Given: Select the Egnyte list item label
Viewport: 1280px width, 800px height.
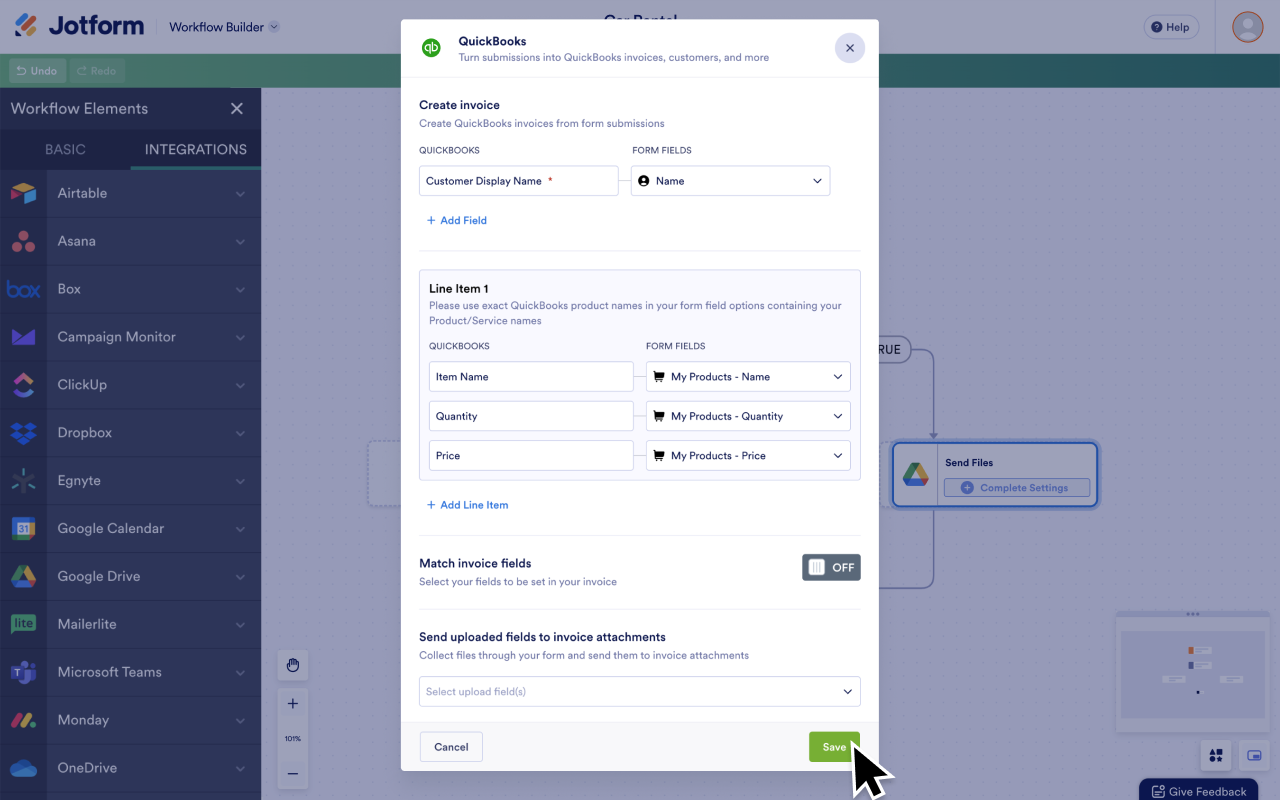Looking at the screenshot, I should point(79,481).
